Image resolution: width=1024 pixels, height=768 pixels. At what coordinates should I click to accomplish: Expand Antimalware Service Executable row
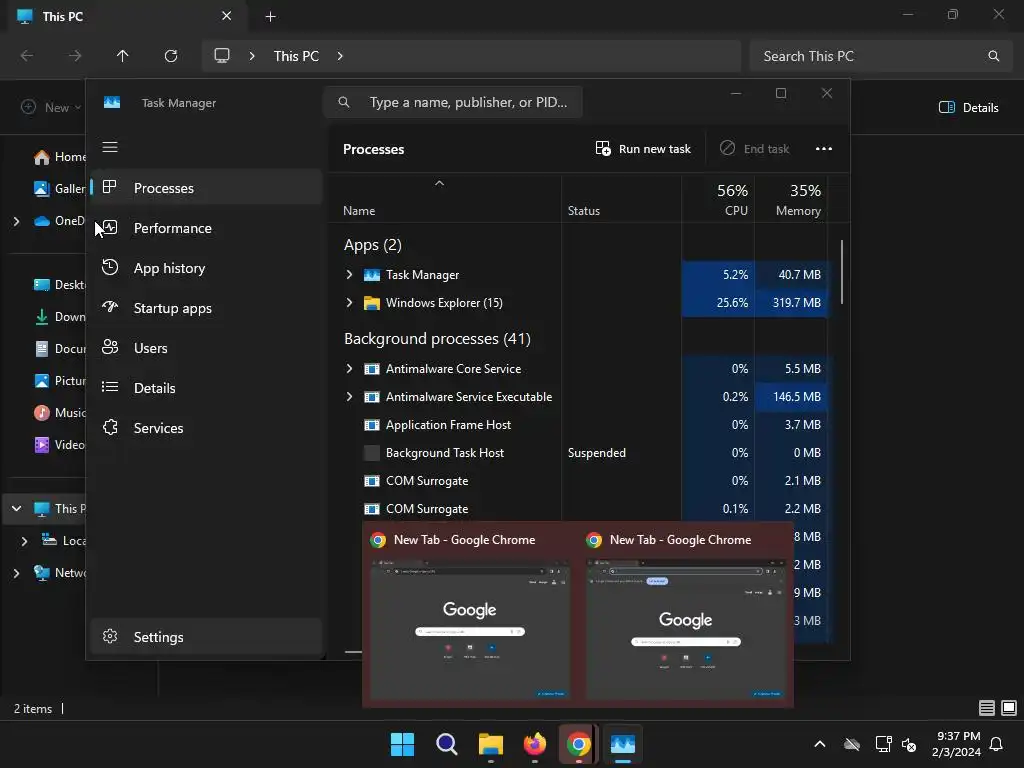(349, 397)
